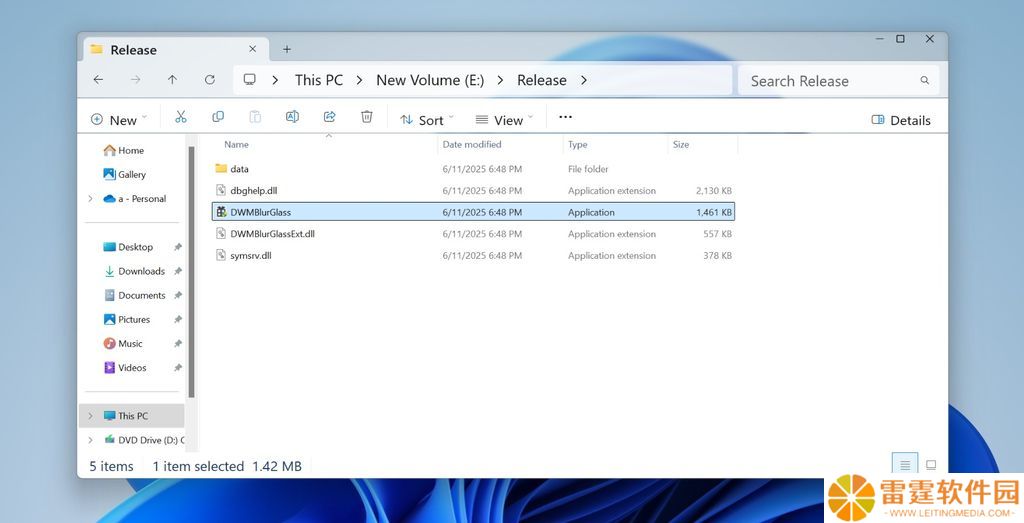
Task: Click in the Search Release field
Action: coord(838,80)
